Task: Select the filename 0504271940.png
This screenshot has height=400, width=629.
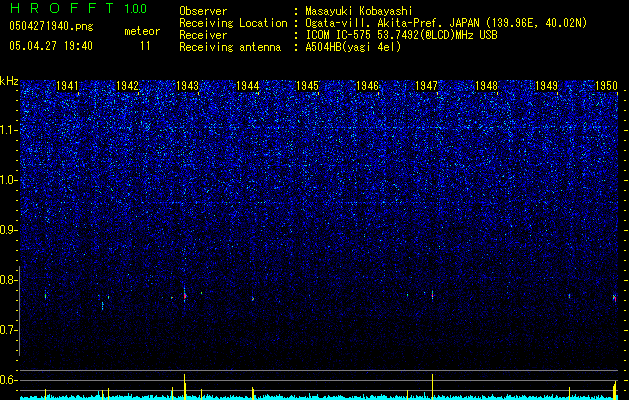Action: (51, 26)
